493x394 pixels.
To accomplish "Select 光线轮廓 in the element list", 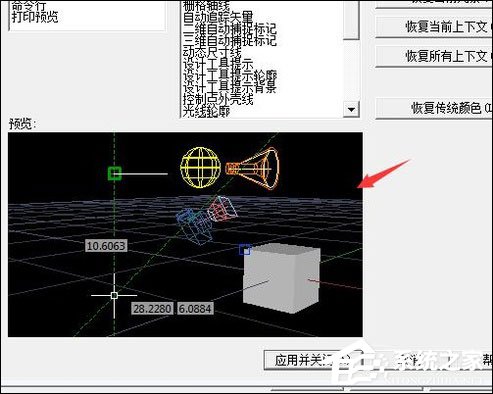I will [206, 111].
